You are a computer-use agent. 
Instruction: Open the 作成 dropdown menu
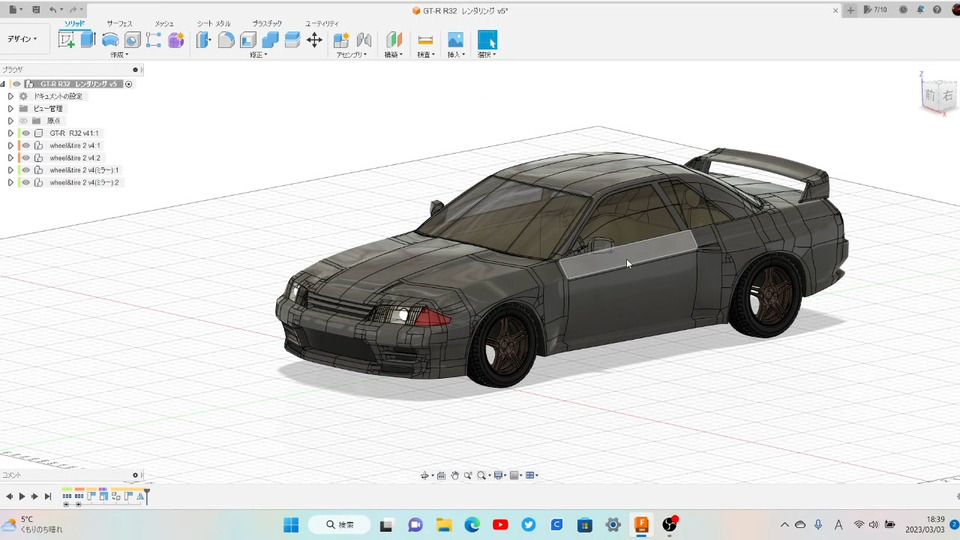click(x=119, y=54)
